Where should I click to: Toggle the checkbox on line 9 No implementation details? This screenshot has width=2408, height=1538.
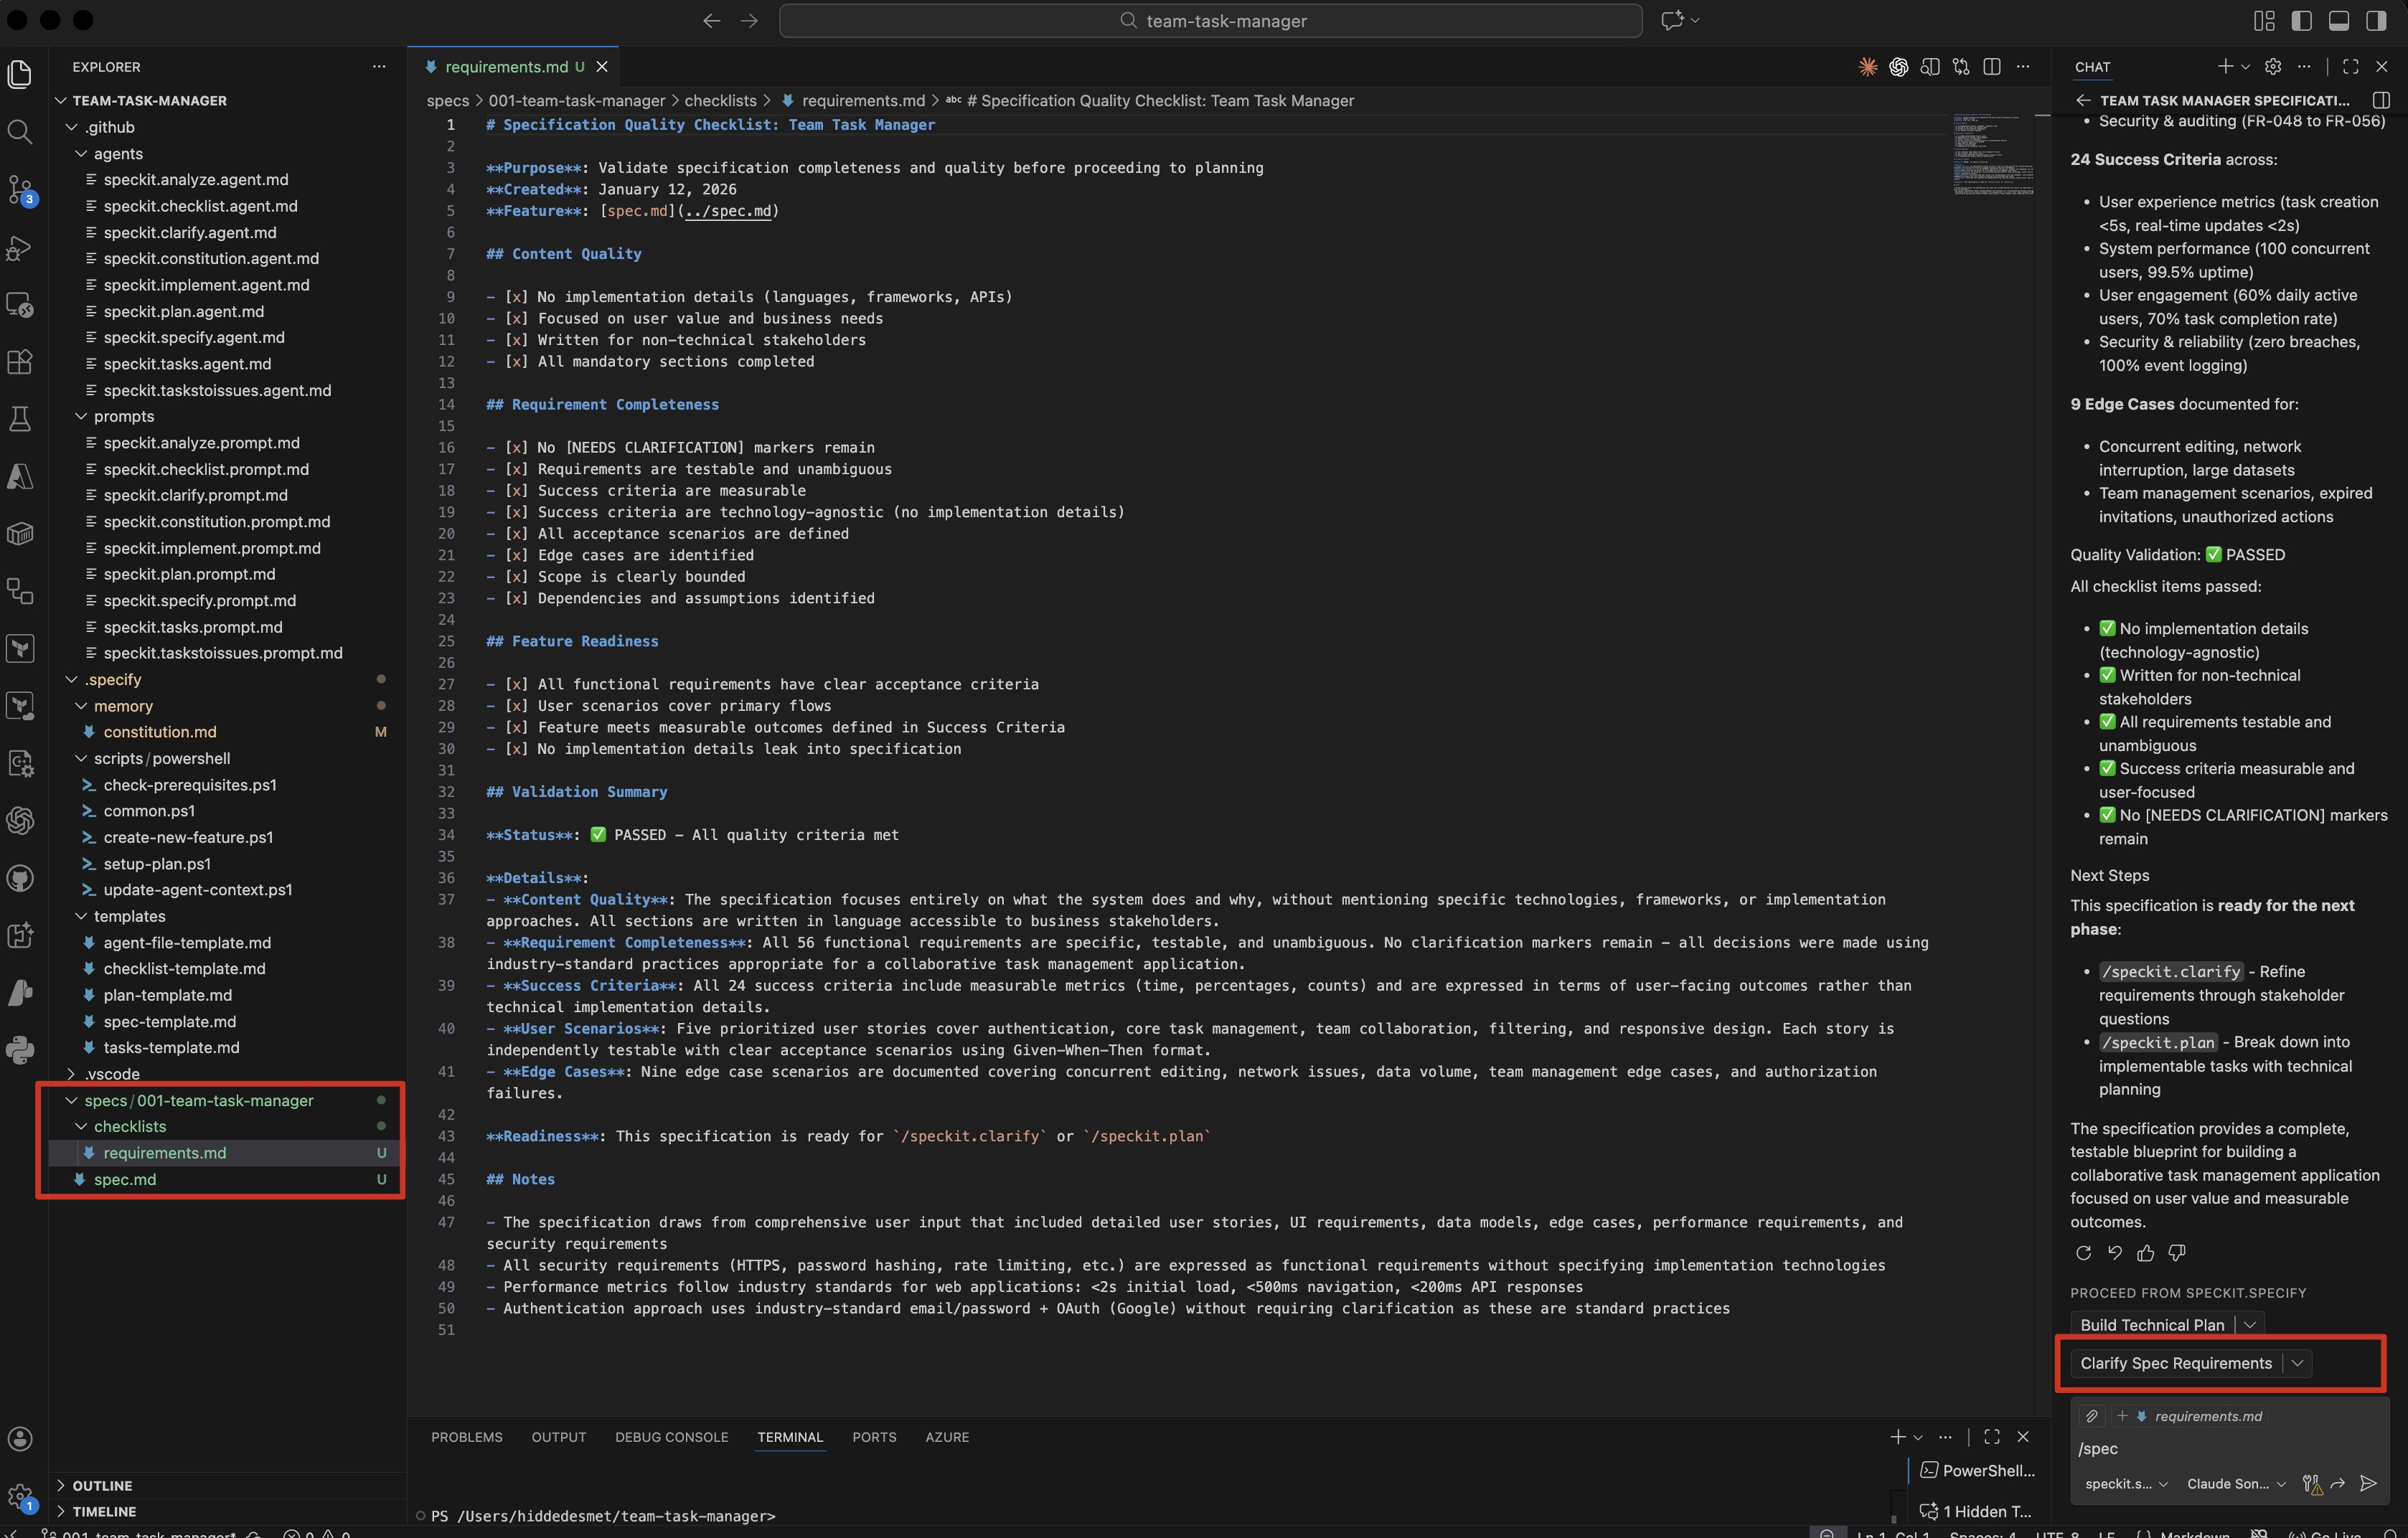point(516,297)
